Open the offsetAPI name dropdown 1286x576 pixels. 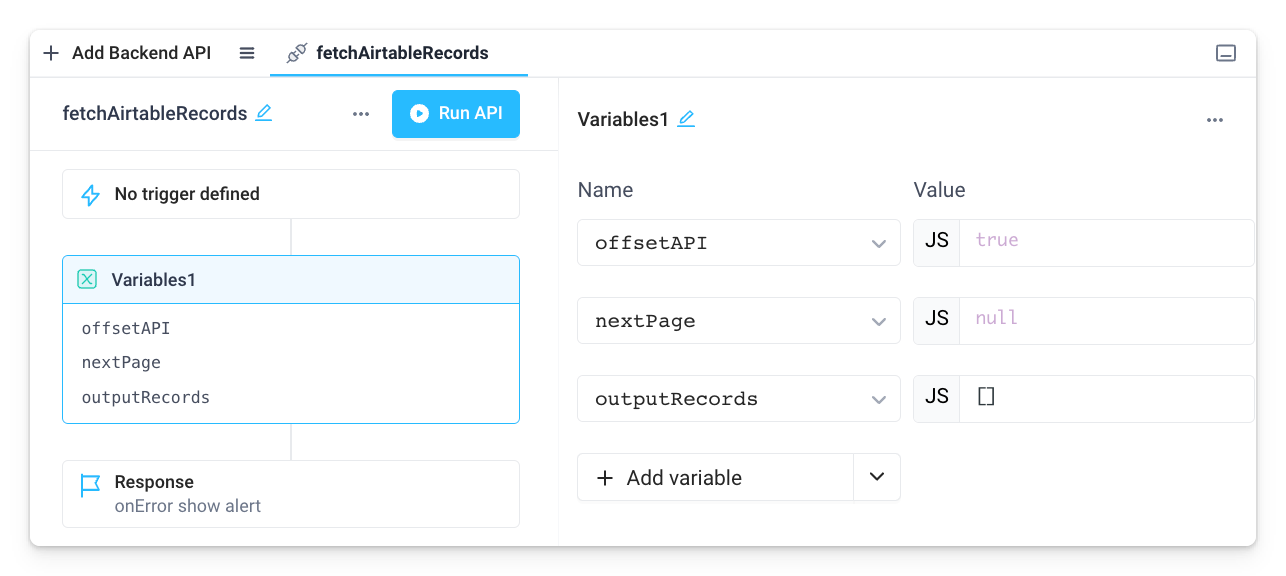tap(879, 242)
